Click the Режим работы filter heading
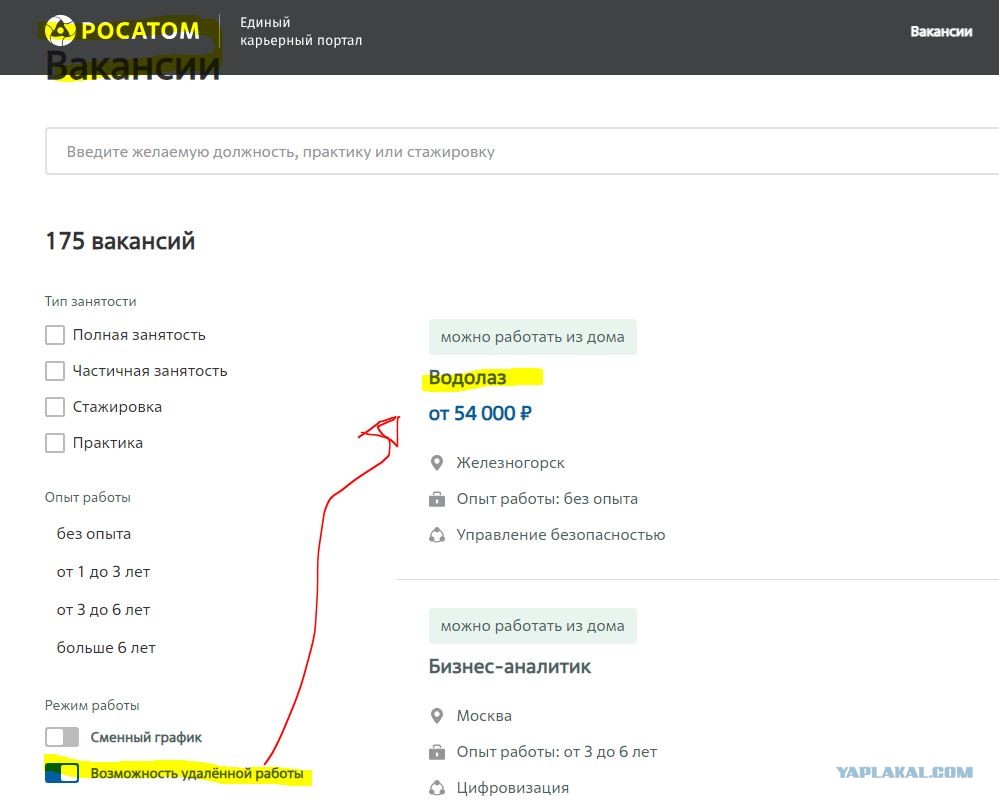This screenshot has width=999, height=802. point(92,705)
